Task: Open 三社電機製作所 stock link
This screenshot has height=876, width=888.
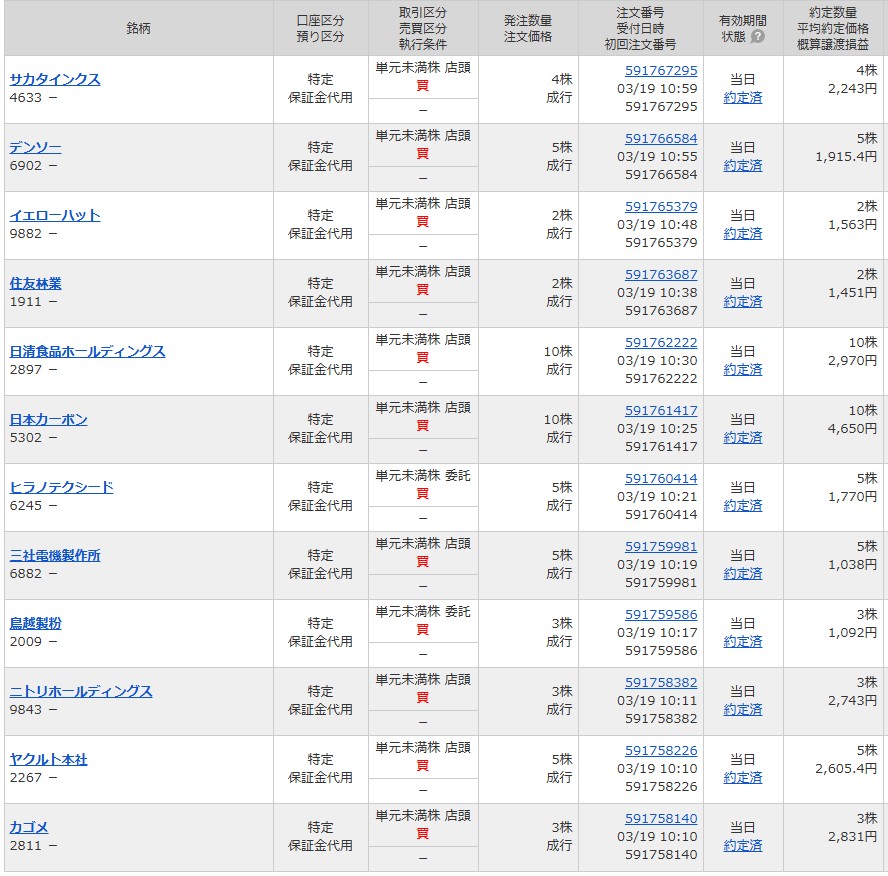Action: (x=55, y=556)
